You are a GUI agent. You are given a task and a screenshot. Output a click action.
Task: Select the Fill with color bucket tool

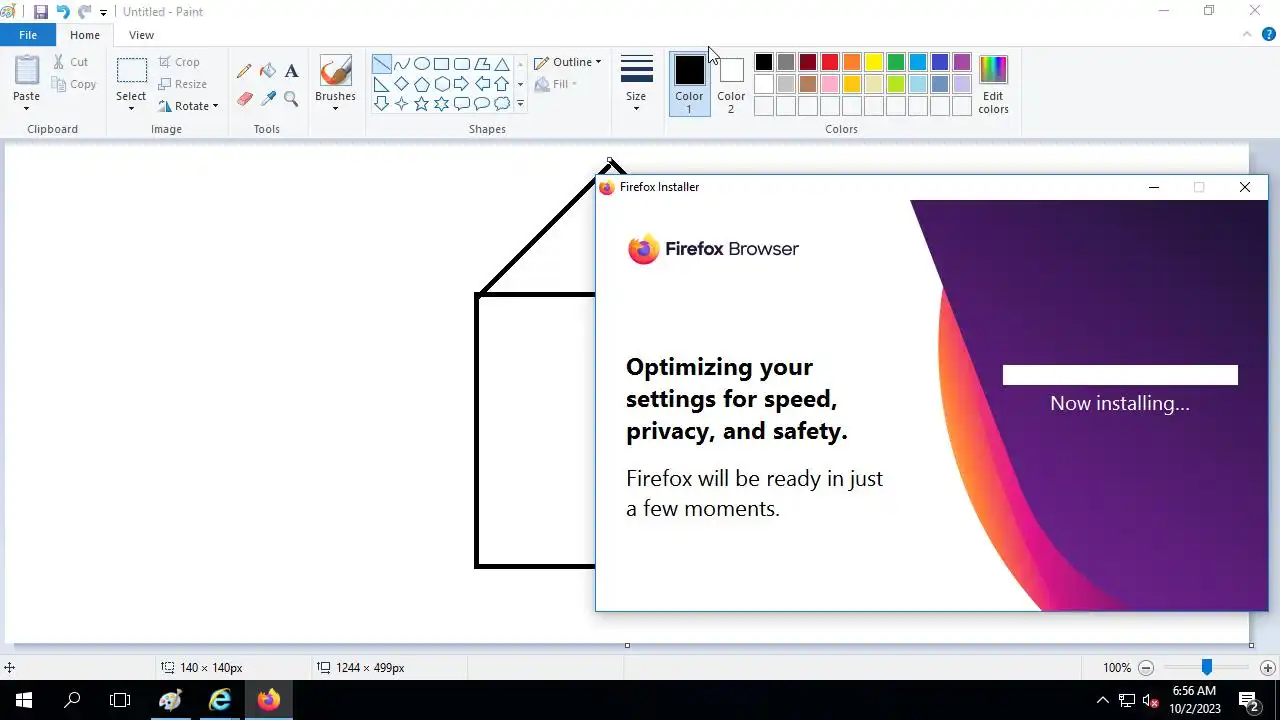[x=268, y=71]
